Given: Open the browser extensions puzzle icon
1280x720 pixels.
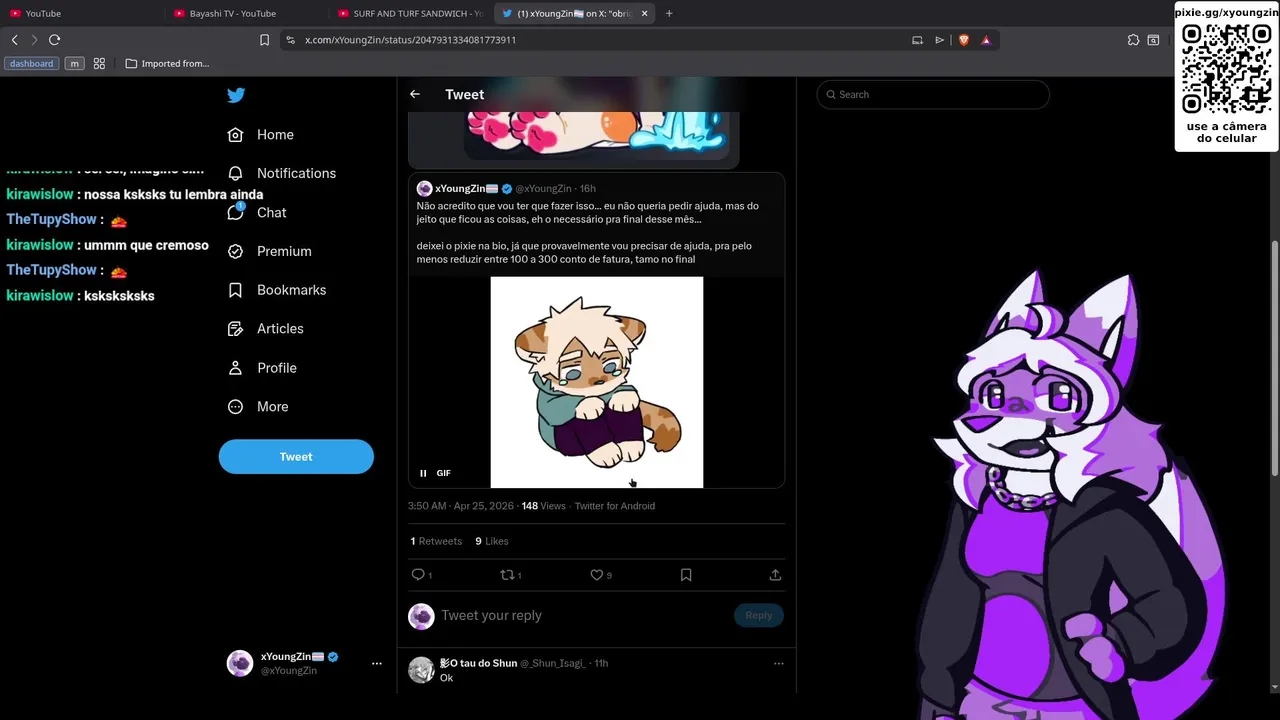Looking at the screenshot, I should (1133, 40).
